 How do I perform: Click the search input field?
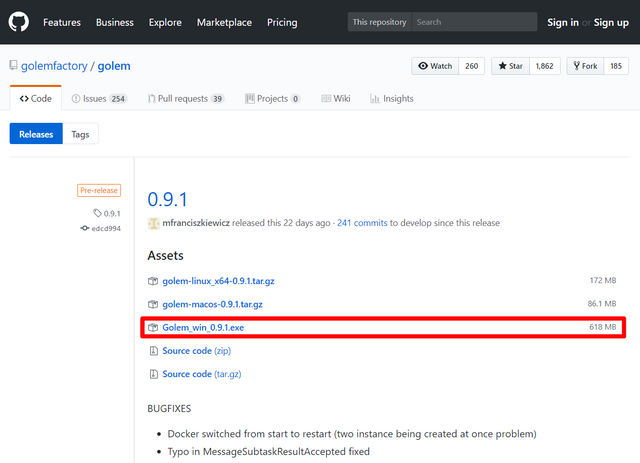474,22
